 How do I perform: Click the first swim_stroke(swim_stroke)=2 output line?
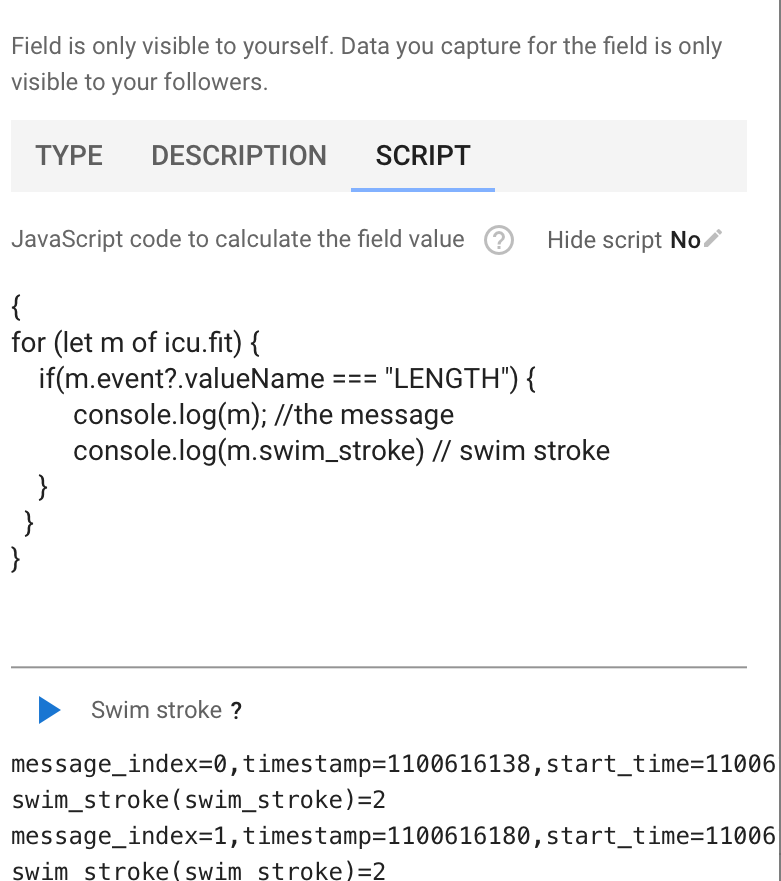[x=198, y=800]
